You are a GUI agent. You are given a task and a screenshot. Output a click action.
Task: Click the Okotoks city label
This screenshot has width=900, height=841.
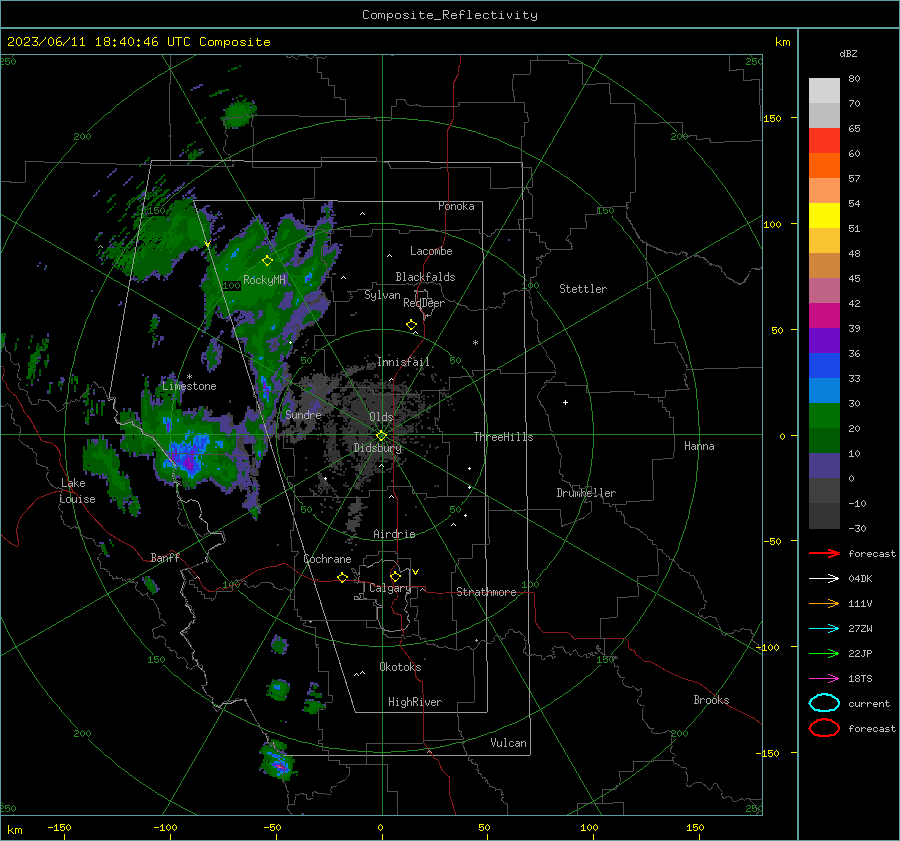point(400,667)
